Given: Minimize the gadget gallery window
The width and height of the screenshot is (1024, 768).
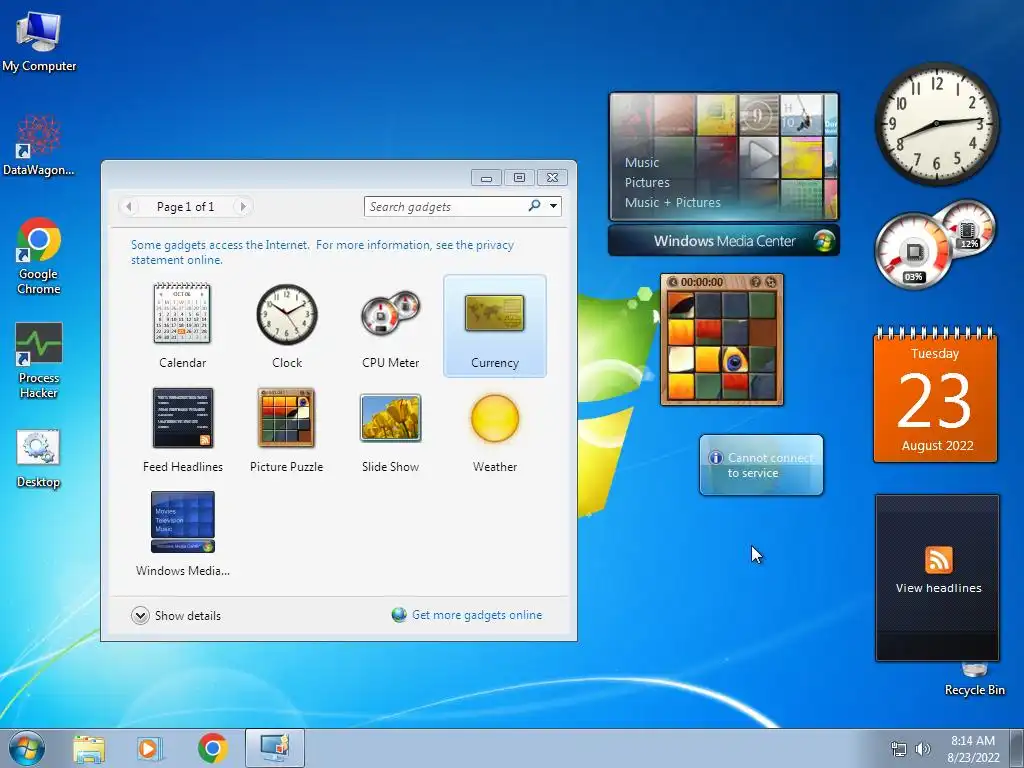Looking at the screenshot, I should click(x=486, y=178).
